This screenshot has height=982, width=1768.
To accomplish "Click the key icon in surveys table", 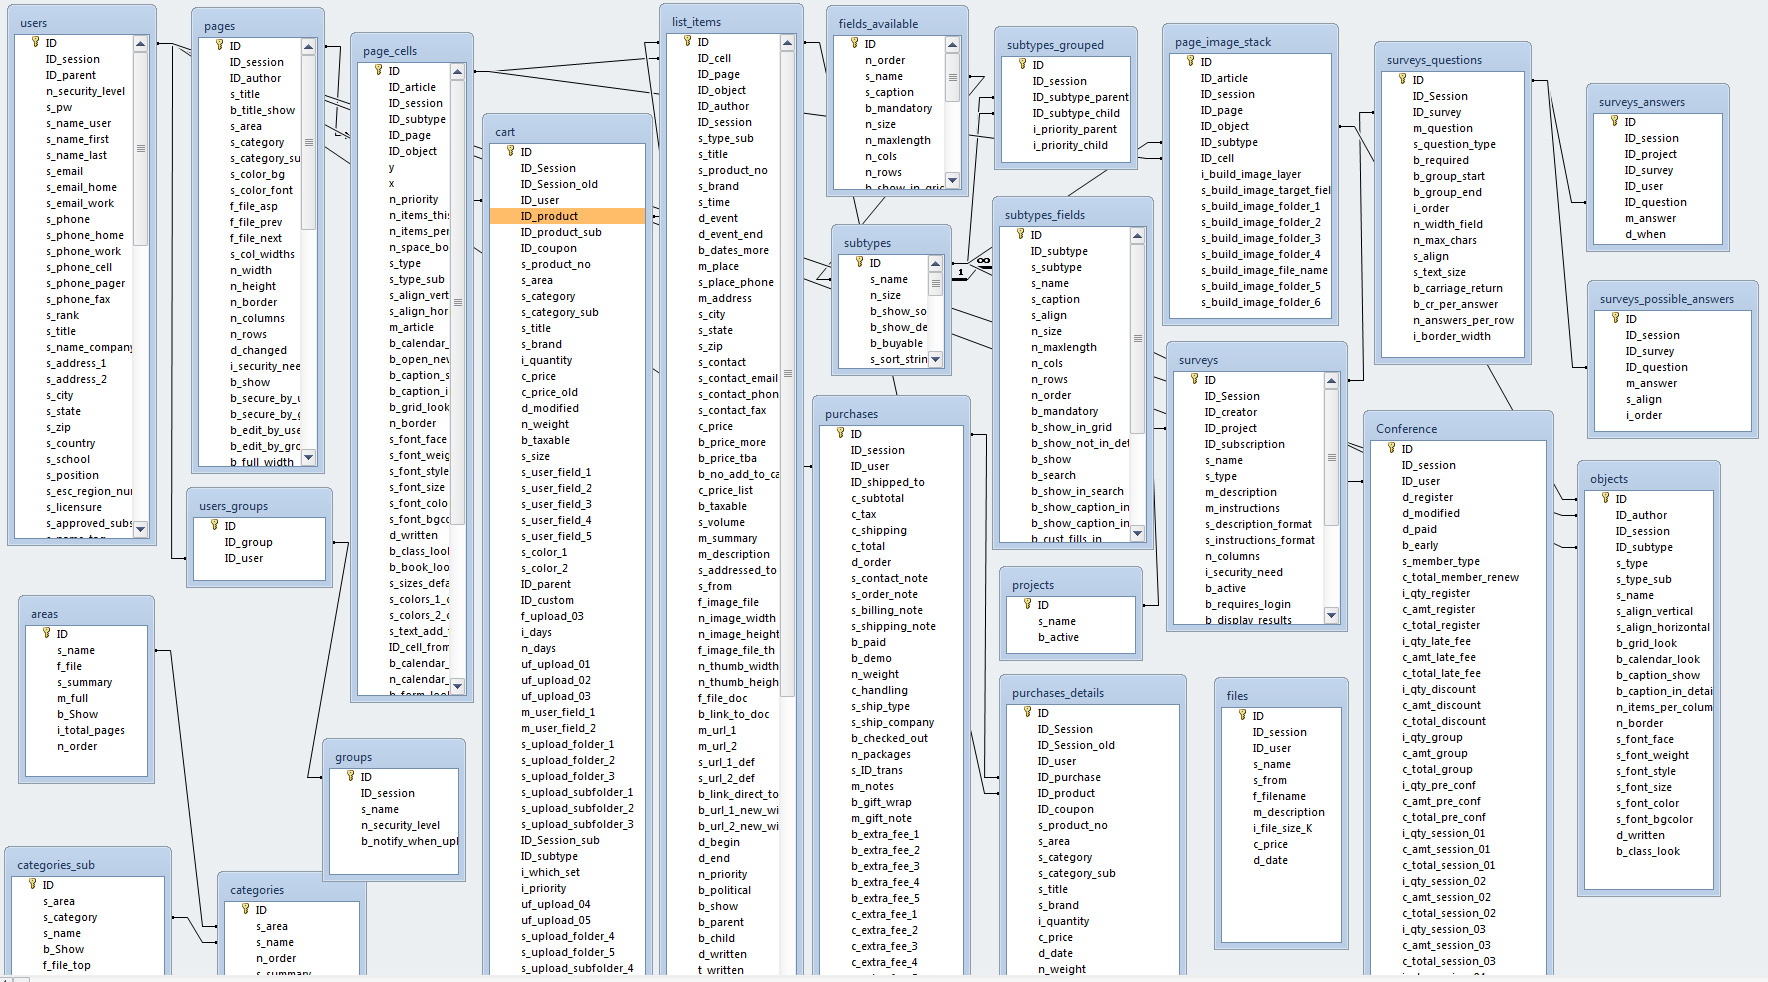I will point(1194,379).
